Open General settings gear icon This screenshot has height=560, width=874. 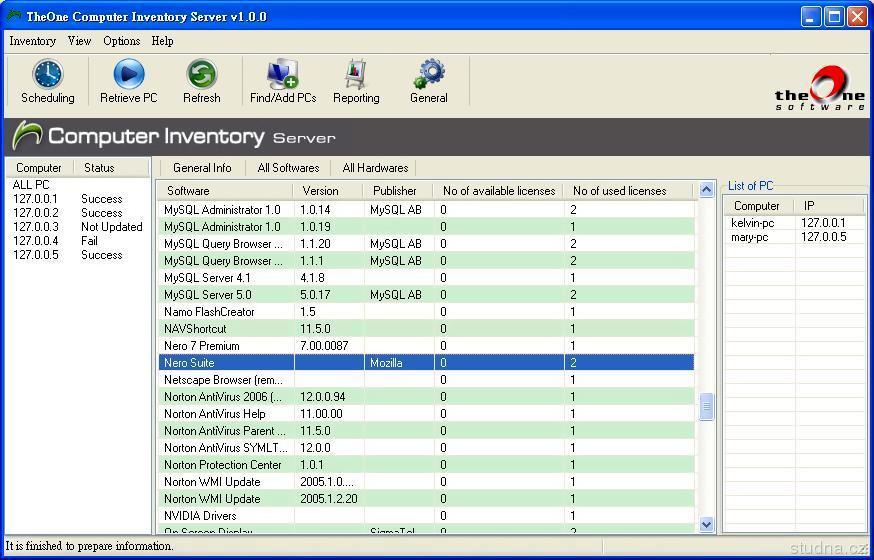tap(429, 75)
